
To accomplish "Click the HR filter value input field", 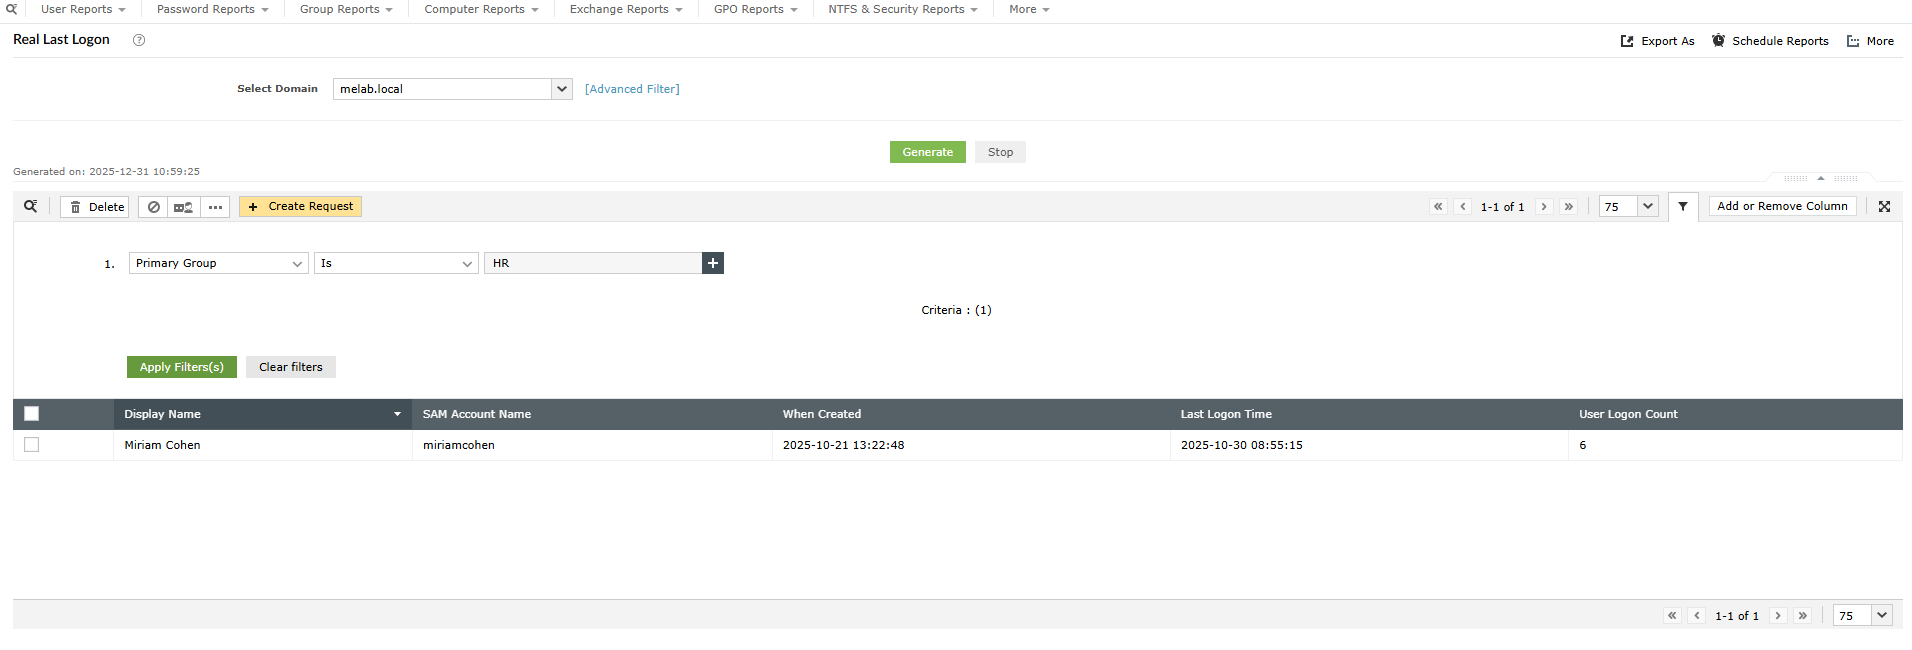I will point(593,263).
